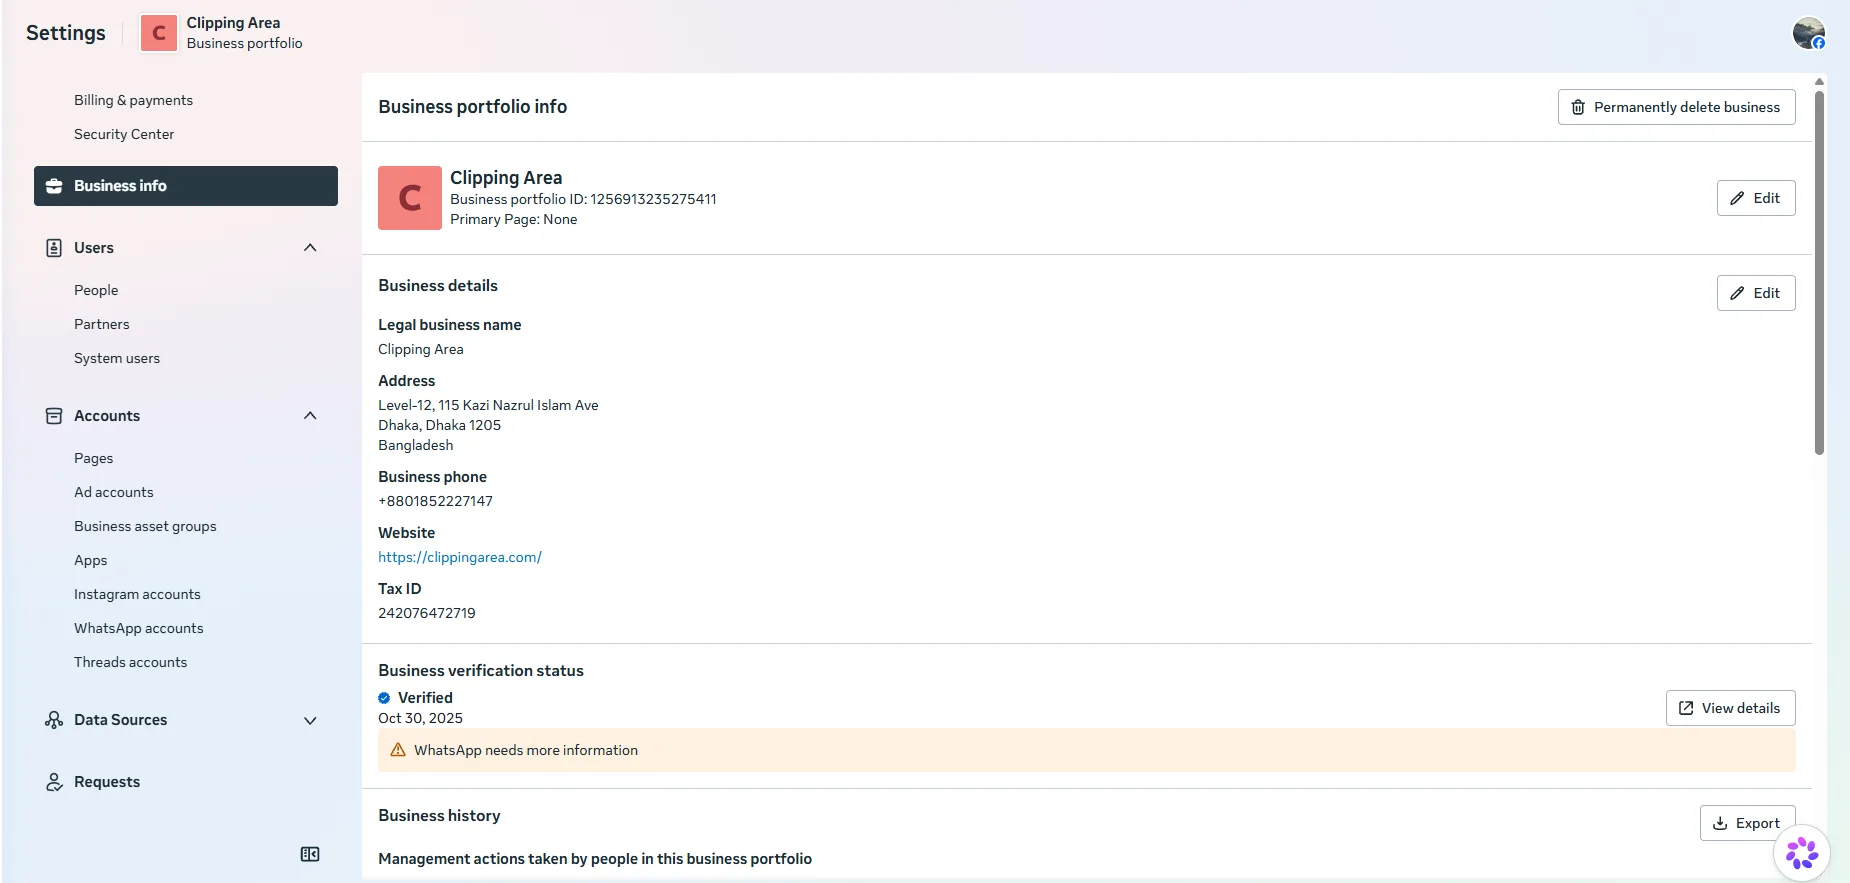Screen dimensions: 1850x883
Task: Click the business phone number +8801852227147
Action: pos(436,501)
